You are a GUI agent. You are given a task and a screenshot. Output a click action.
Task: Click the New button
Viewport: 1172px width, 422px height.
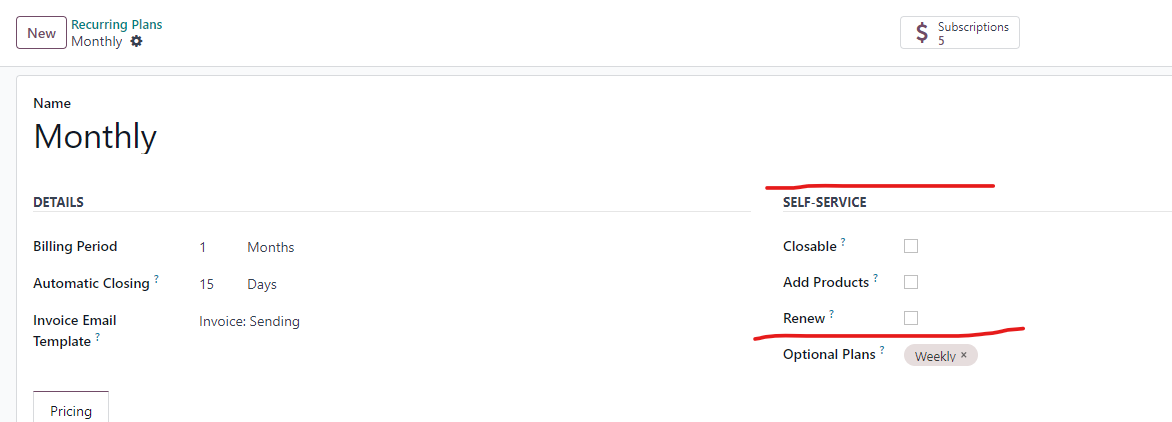(x=42, y=33)
